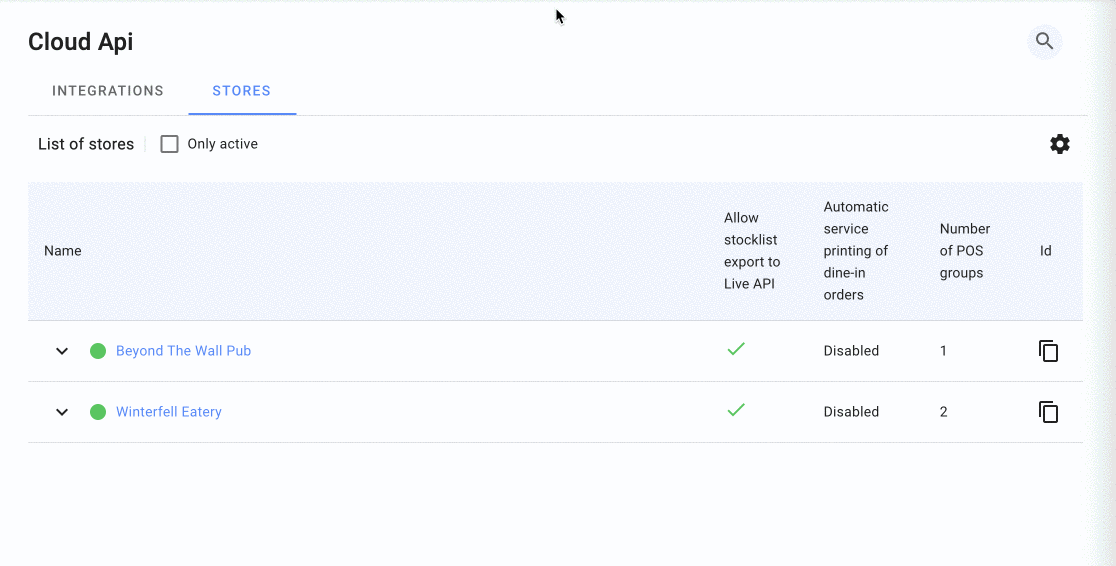
Task: Copy the Id of Winterfell Eatery
Action: 1048,412
